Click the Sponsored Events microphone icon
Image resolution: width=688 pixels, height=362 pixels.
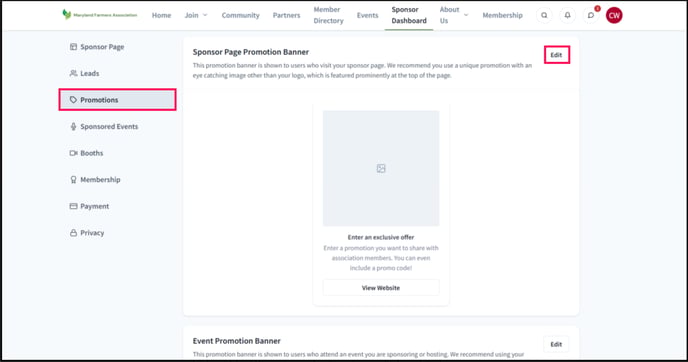point(73,126)
